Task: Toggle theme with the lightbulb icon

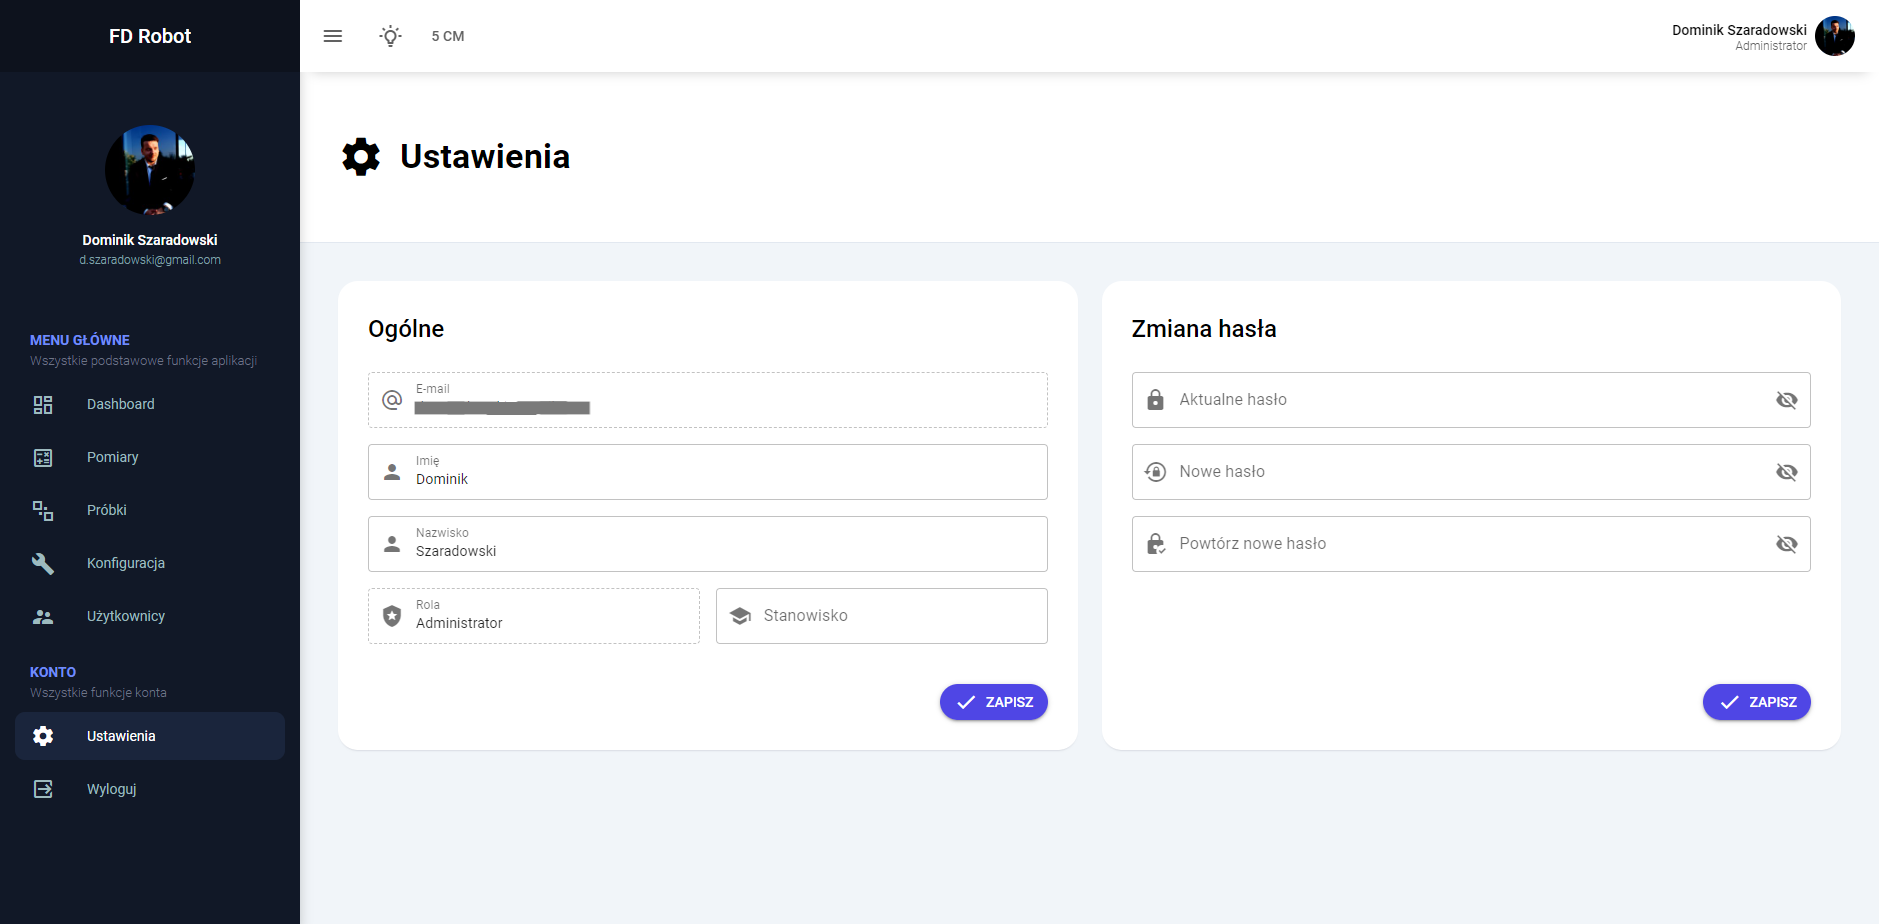Action: [x=391, y=36]
